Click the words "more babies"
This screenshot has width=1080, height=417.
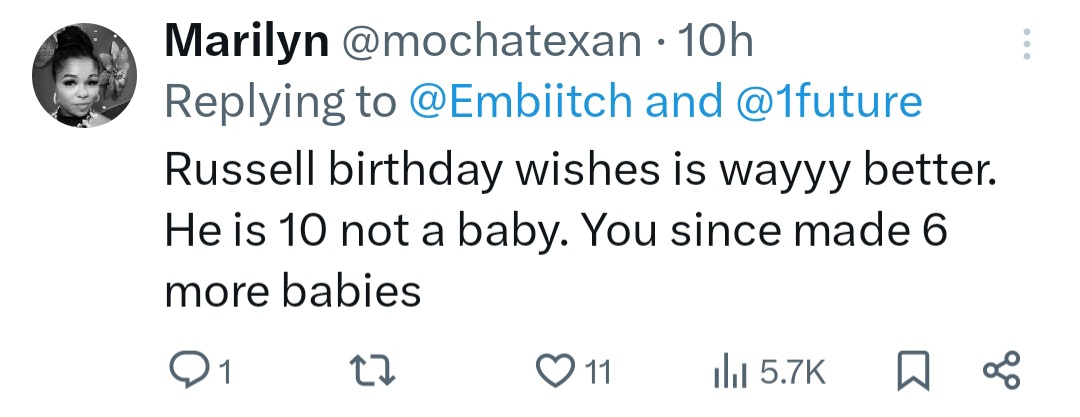(292, 290)
